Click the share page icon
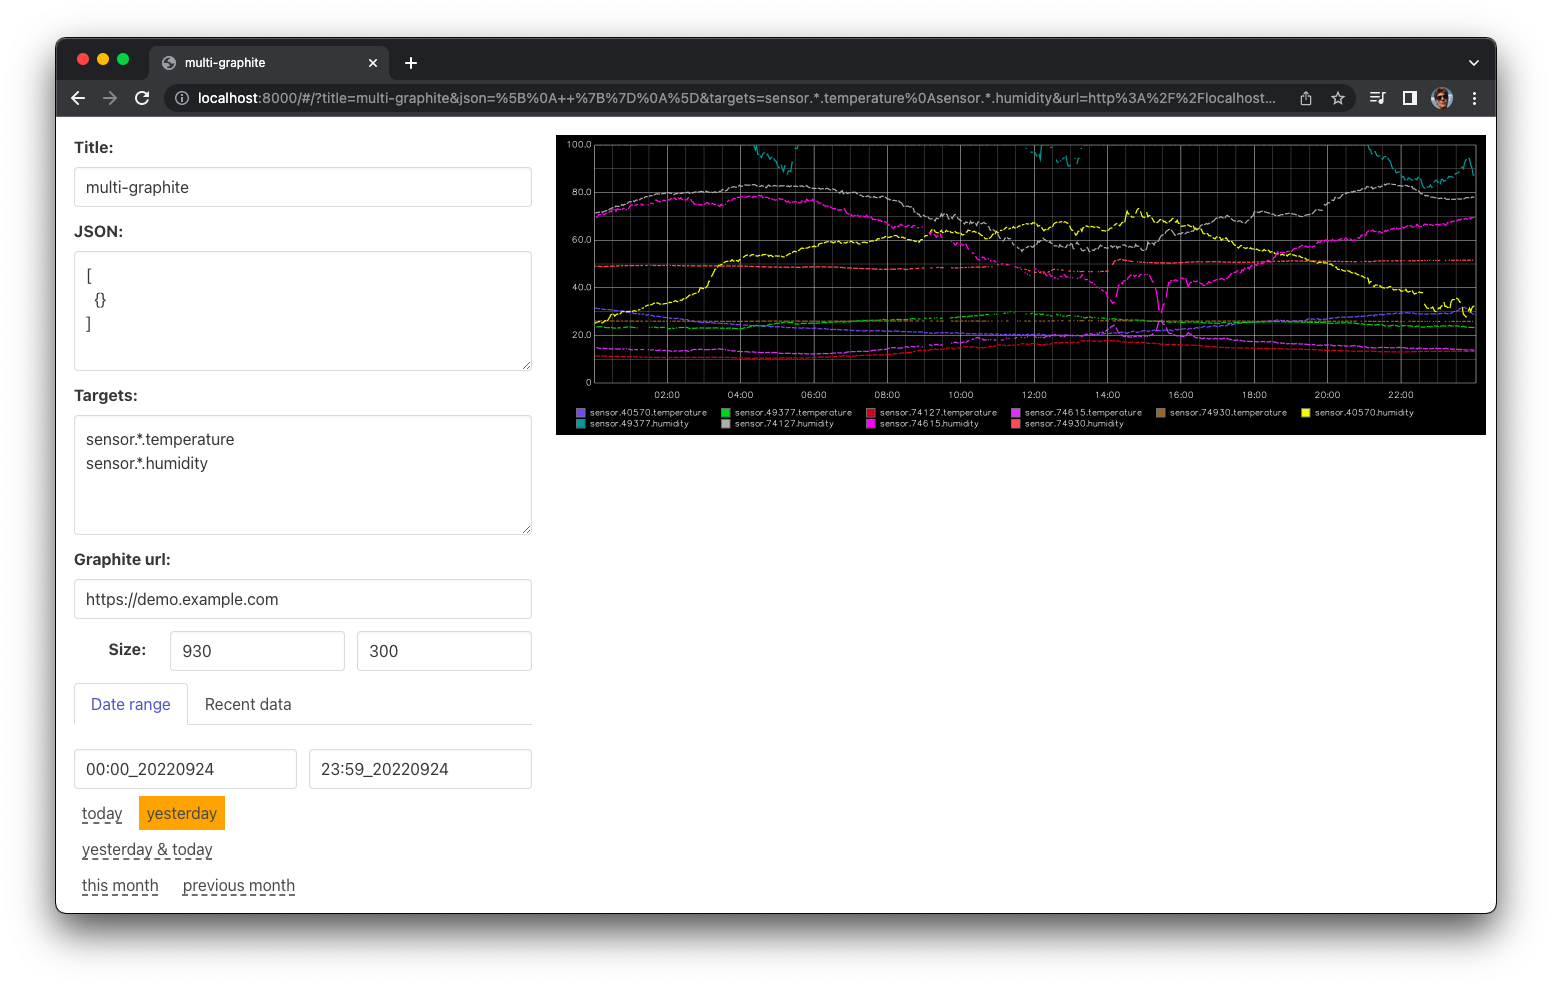The height and width of the screenshot is (987, 1552). [x=1306, y=98]
